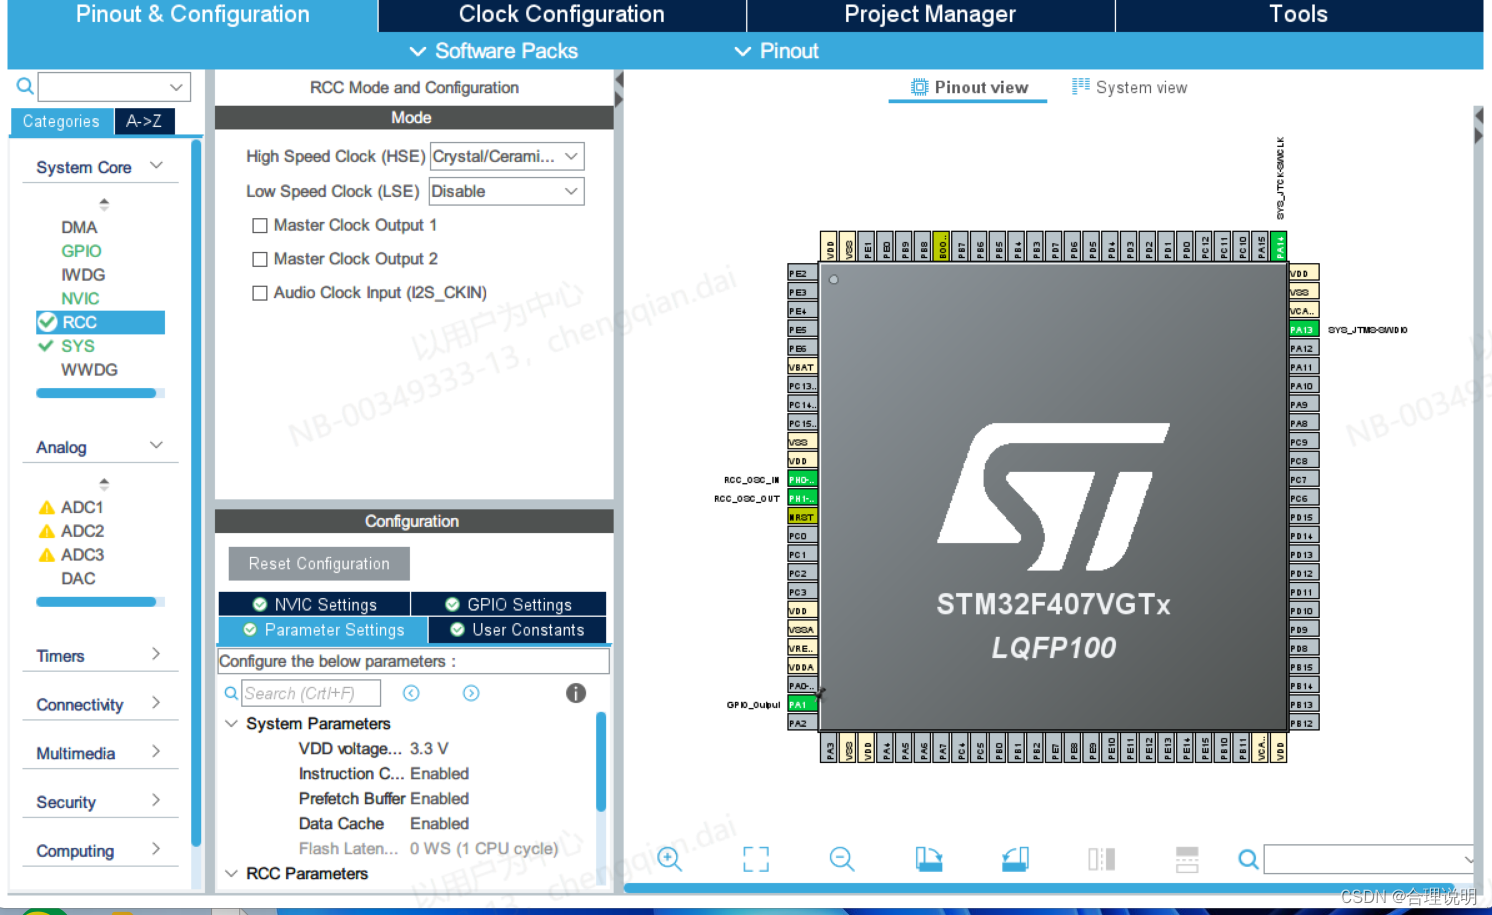Open the Tools tab
1492x915 pixels.
coord(1298,15)
